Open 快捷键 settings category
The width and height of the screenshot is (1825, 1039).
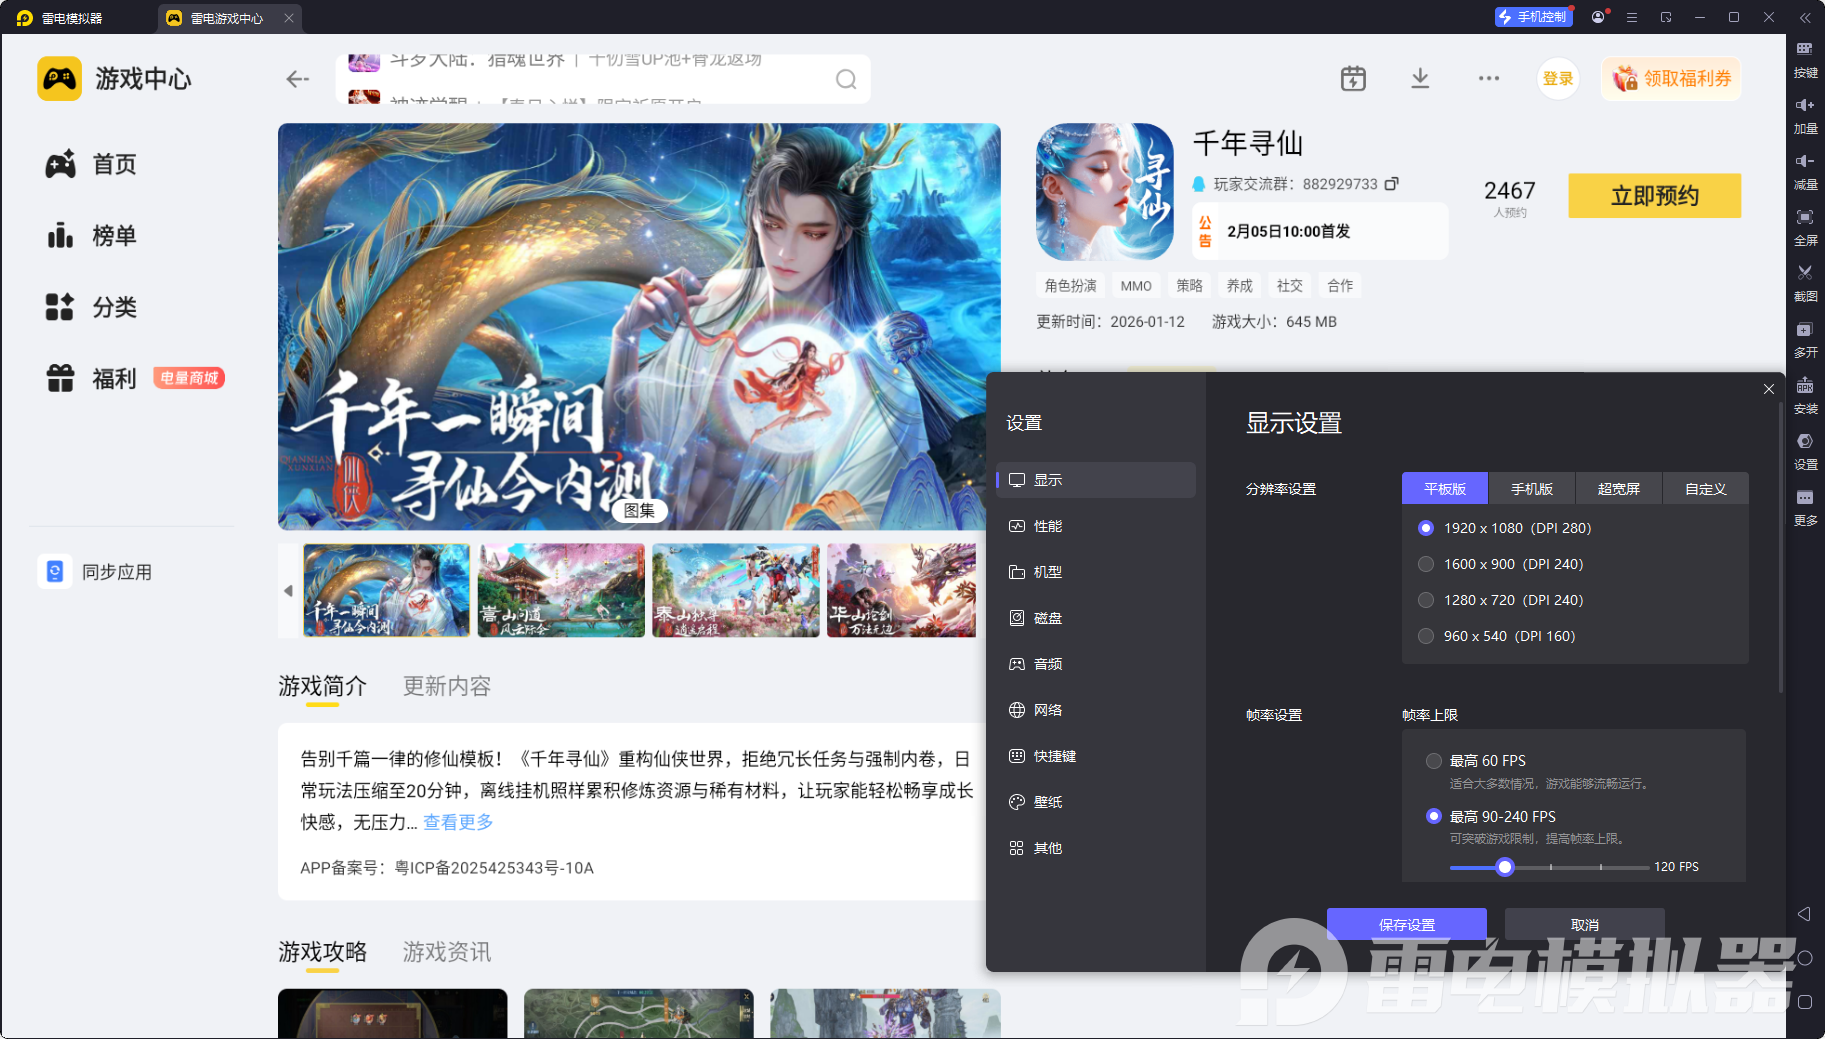click(1096, 756)
